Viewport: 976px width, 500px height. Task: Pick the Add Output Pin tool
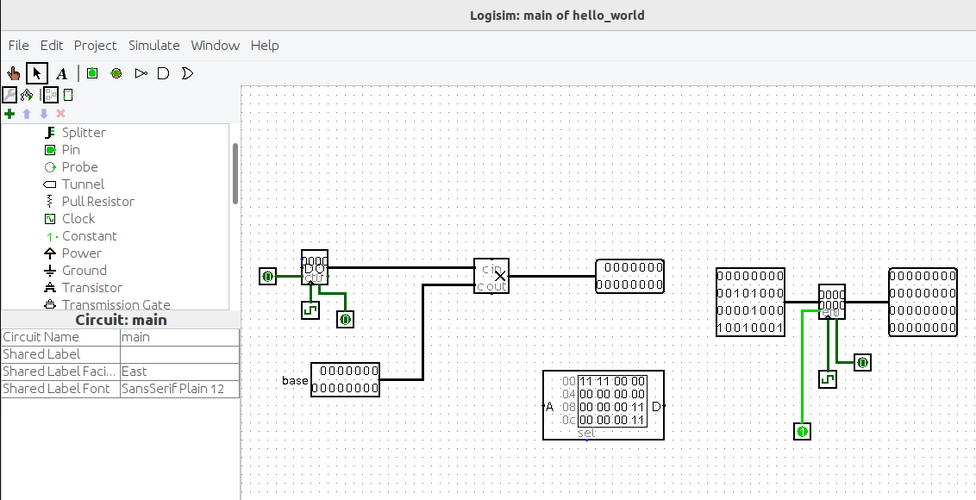[116, 73]
